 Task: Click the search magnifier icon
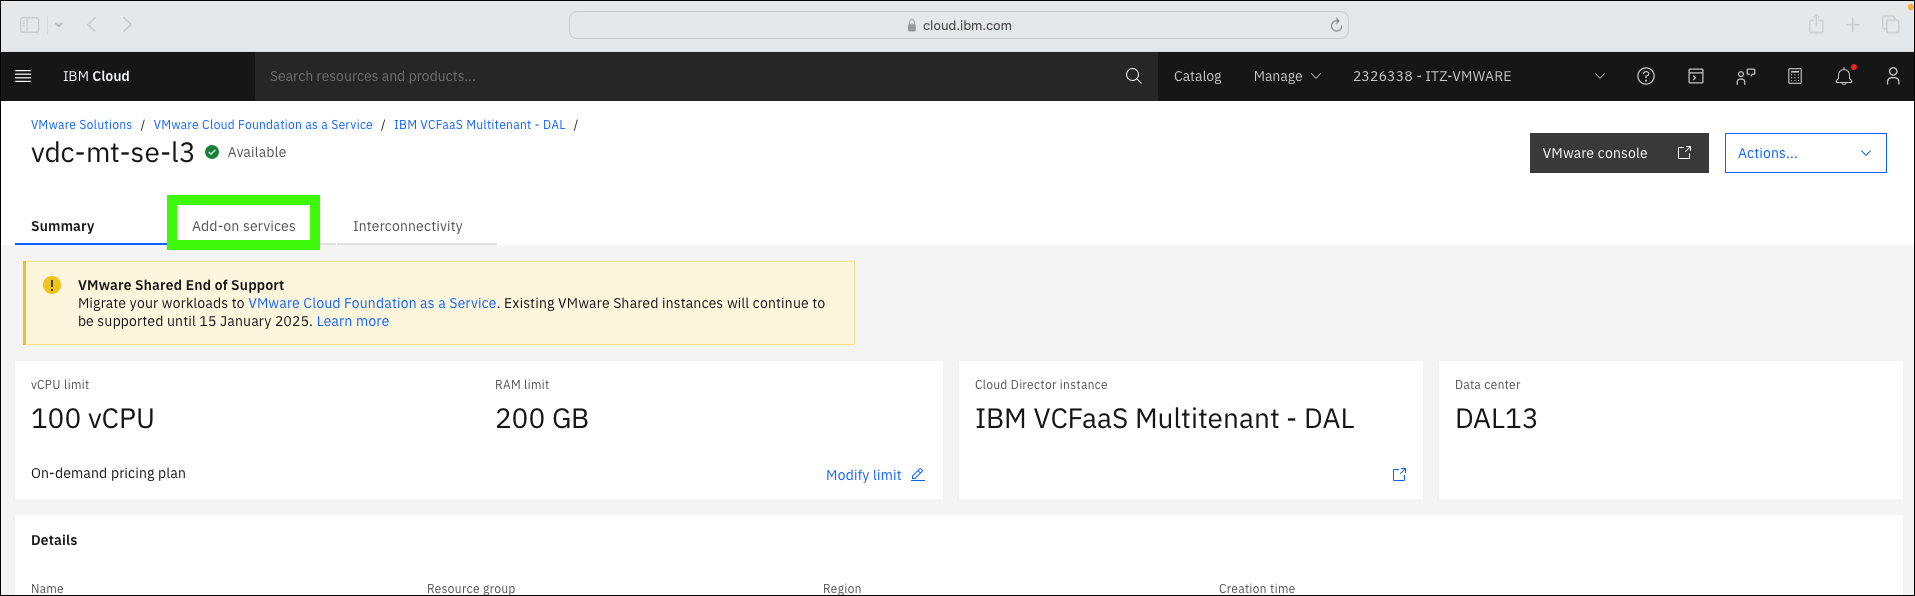[x=1133, y=76]
